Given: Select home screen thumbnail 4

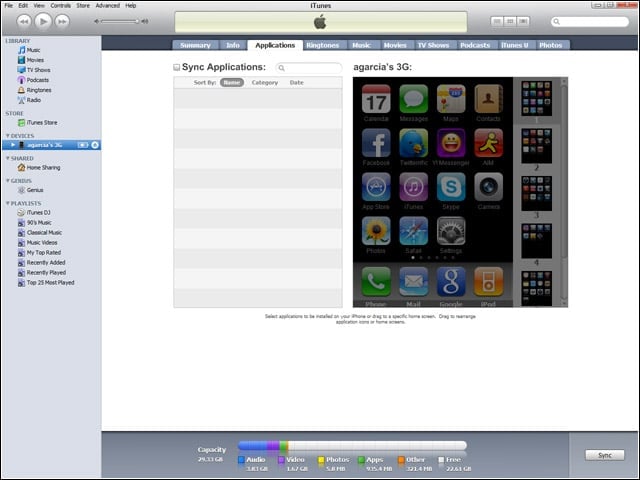Looking at the screenshot, I should click(x=536, y=240).
